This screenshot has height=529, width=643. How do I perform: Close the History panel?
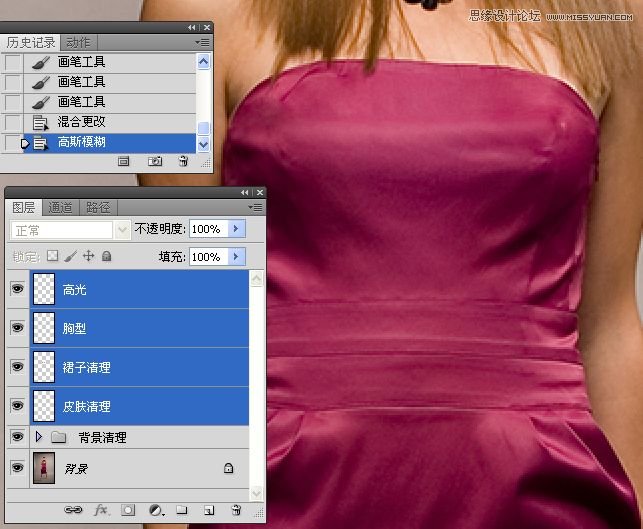[x=207, y=27]
